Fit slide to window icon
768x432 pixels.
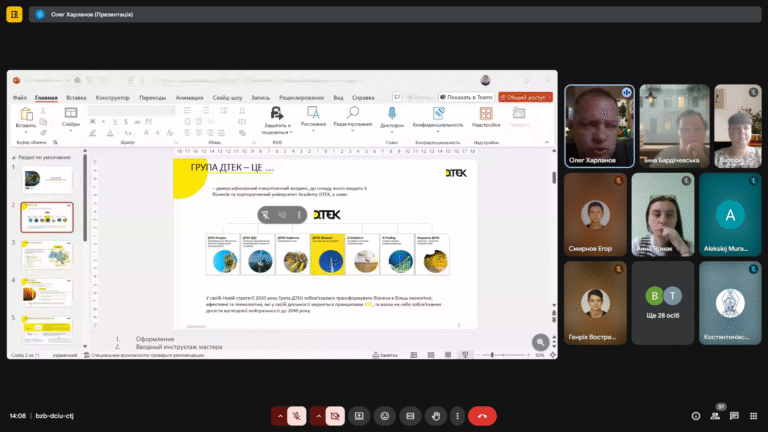[x=552, y=355]
